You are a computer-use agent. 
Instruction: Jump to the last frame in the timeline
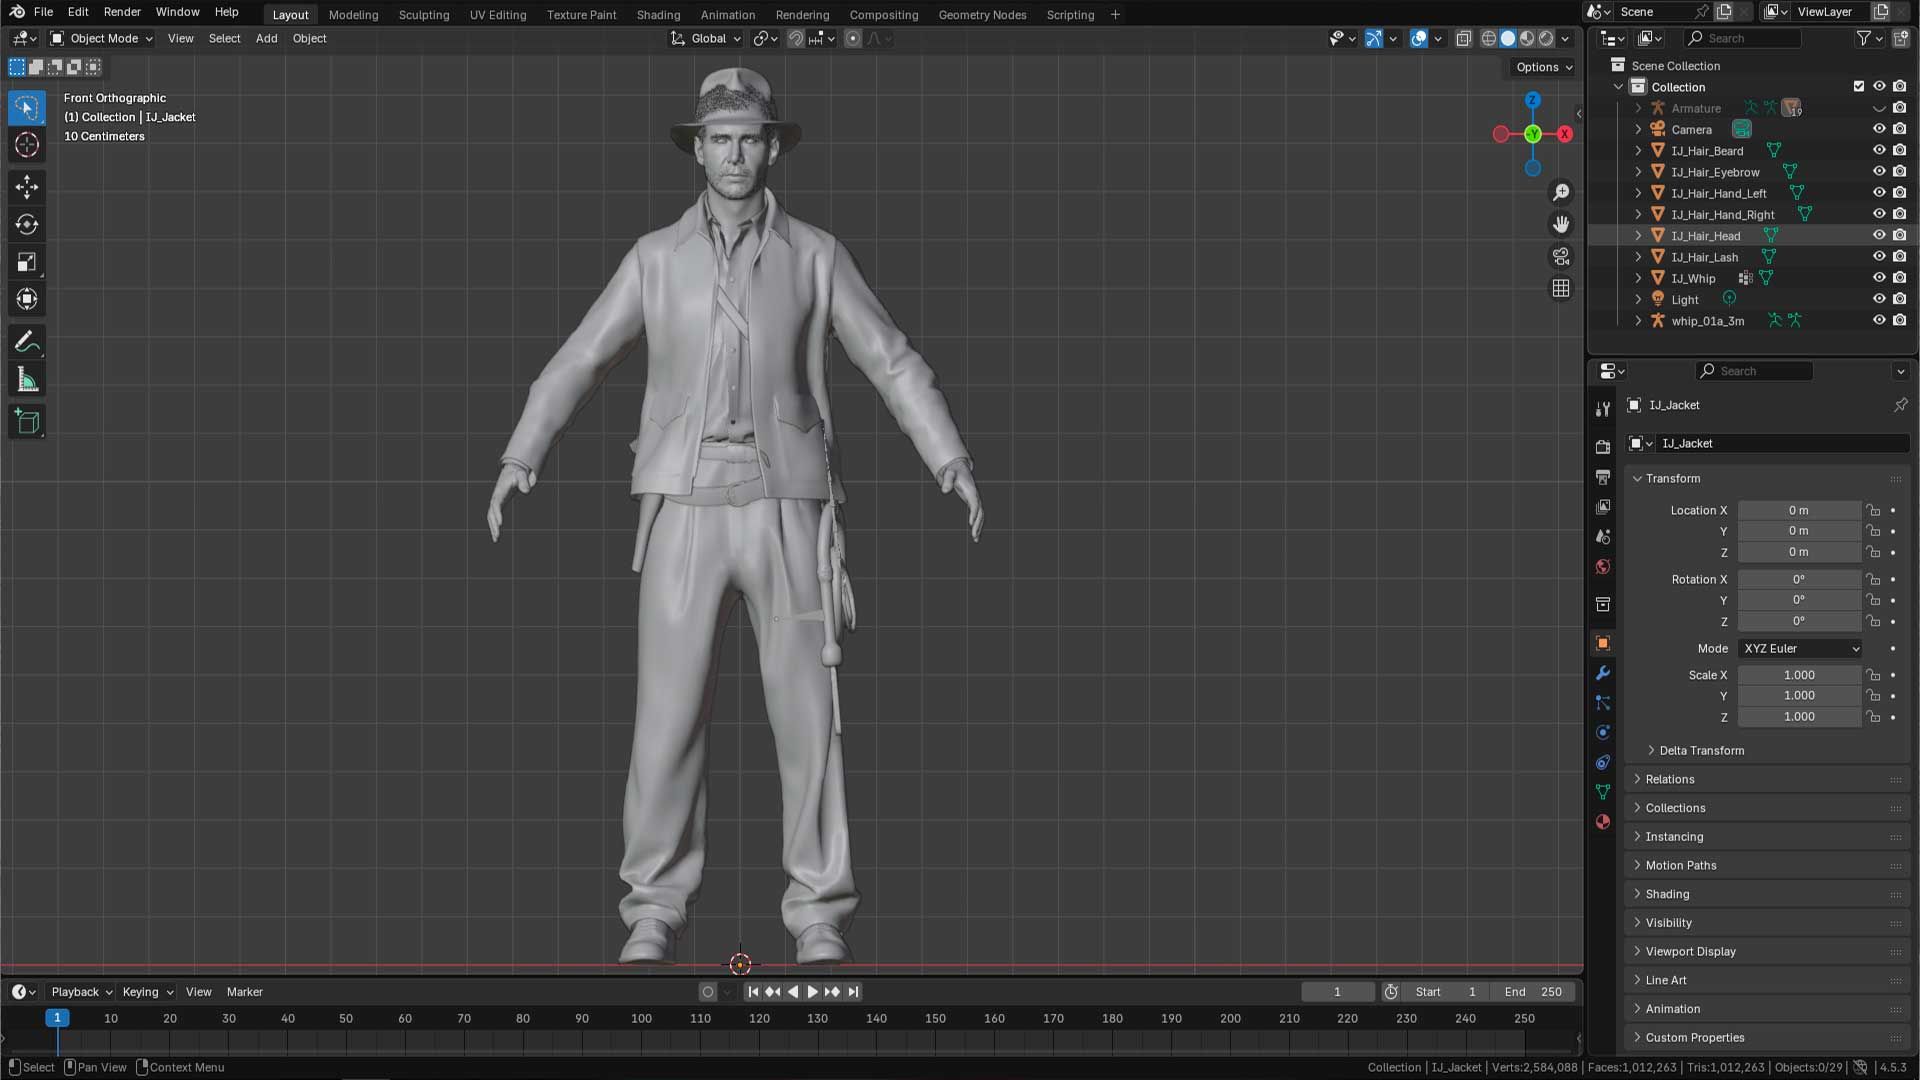click(x=853, y=991)
